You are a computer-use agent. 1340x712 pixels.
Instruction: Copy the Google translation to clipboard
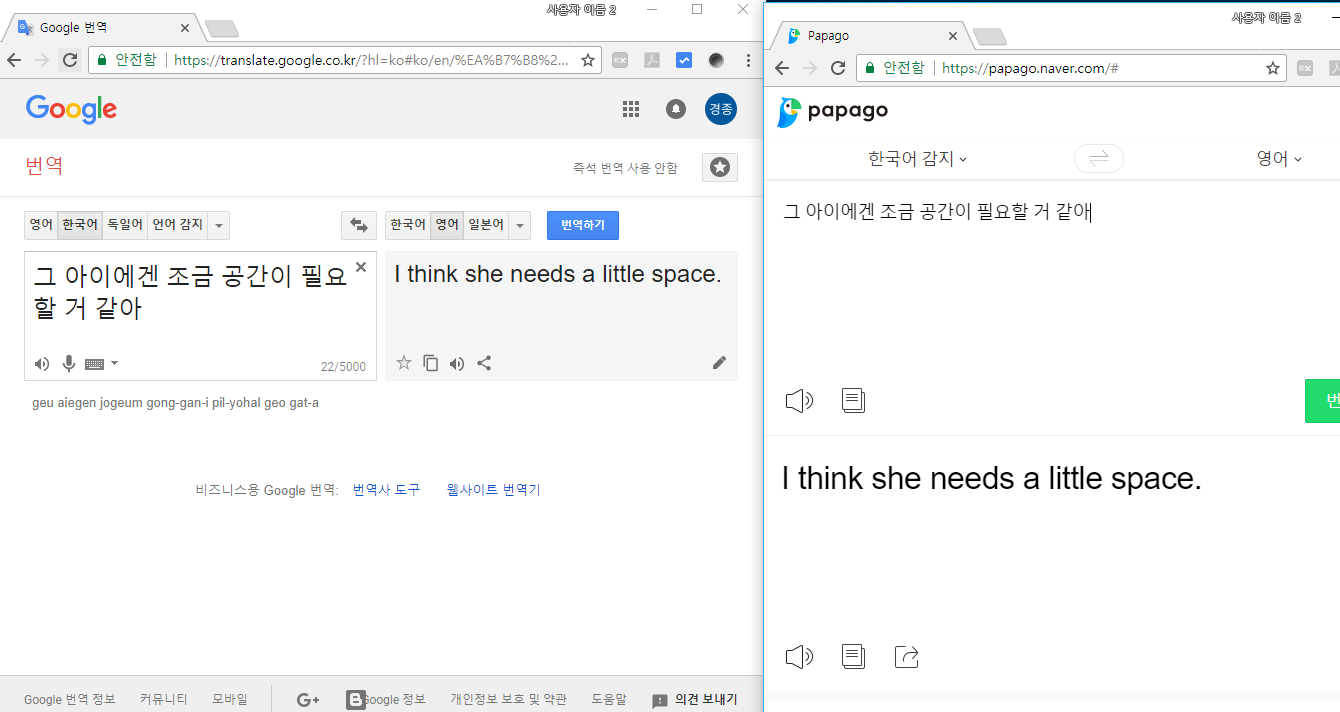click(431, 363)
